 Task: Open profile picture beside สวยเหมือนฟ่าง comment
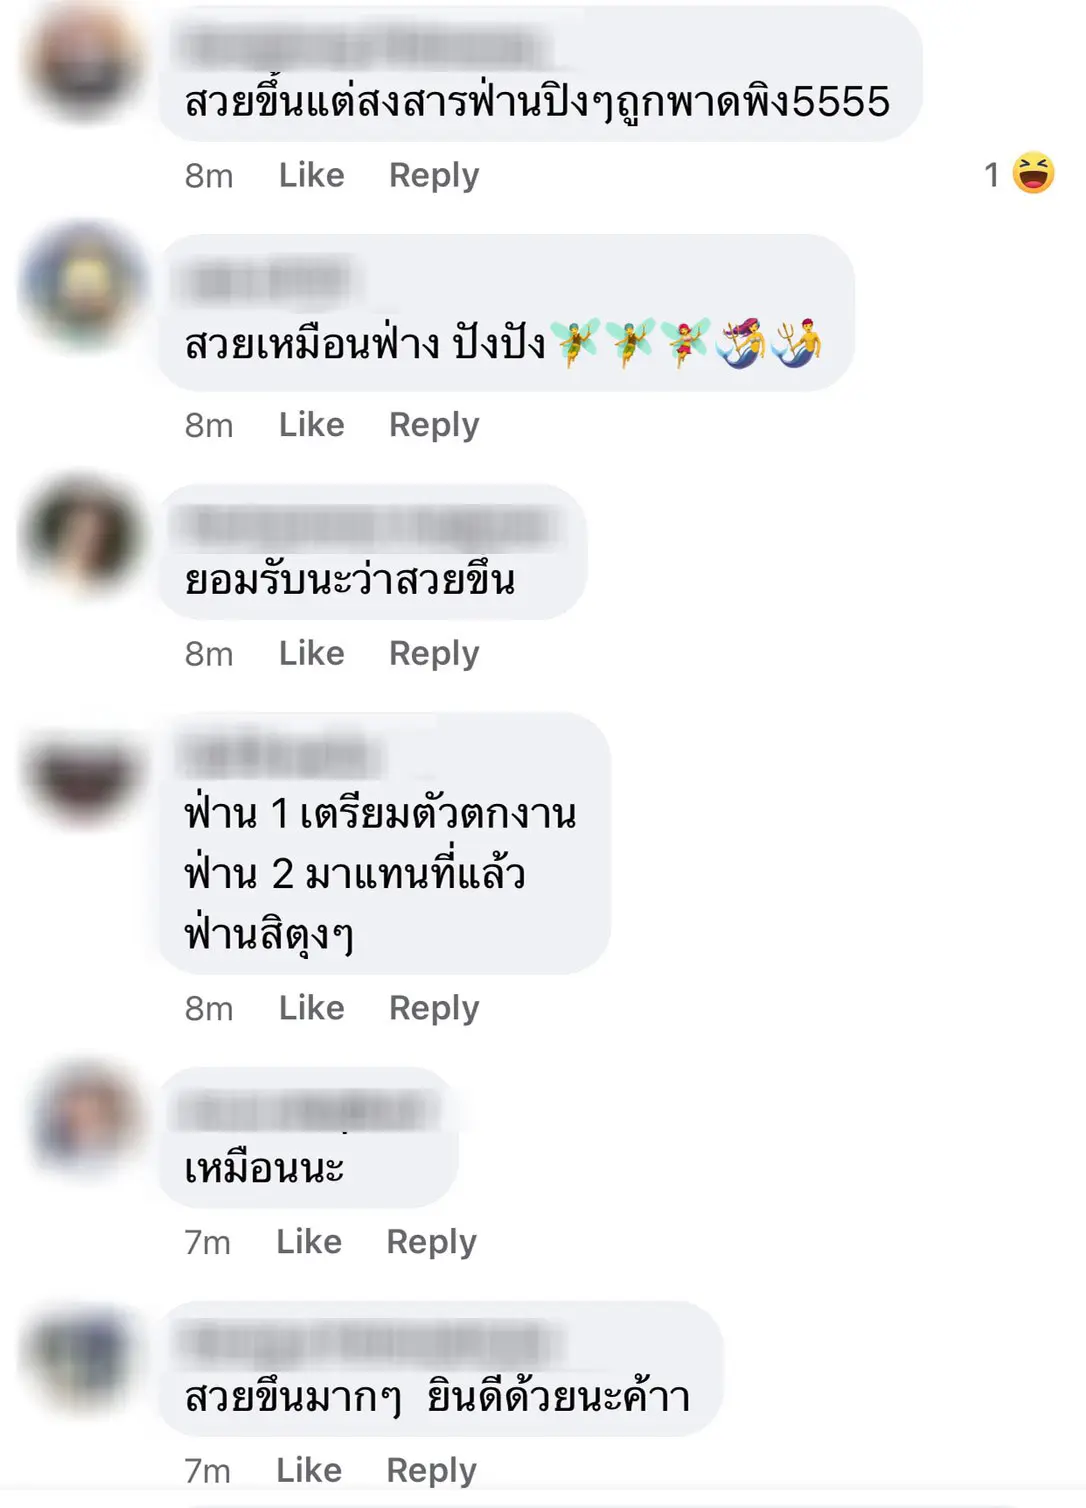click(x=83, y=285)
